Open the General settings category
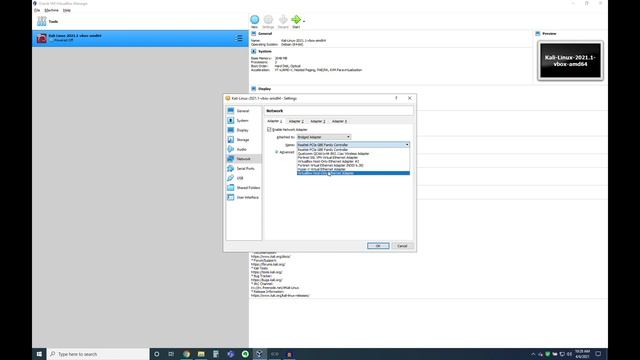640x360 pixels. click(x=244, y=111)
